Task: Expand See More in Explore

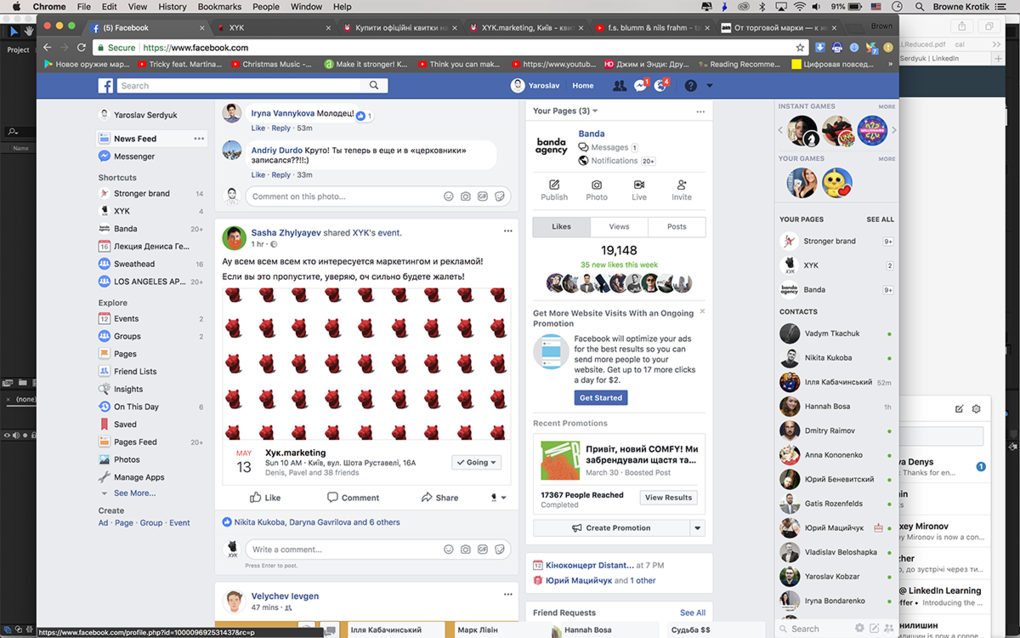Action: point(135,493)
